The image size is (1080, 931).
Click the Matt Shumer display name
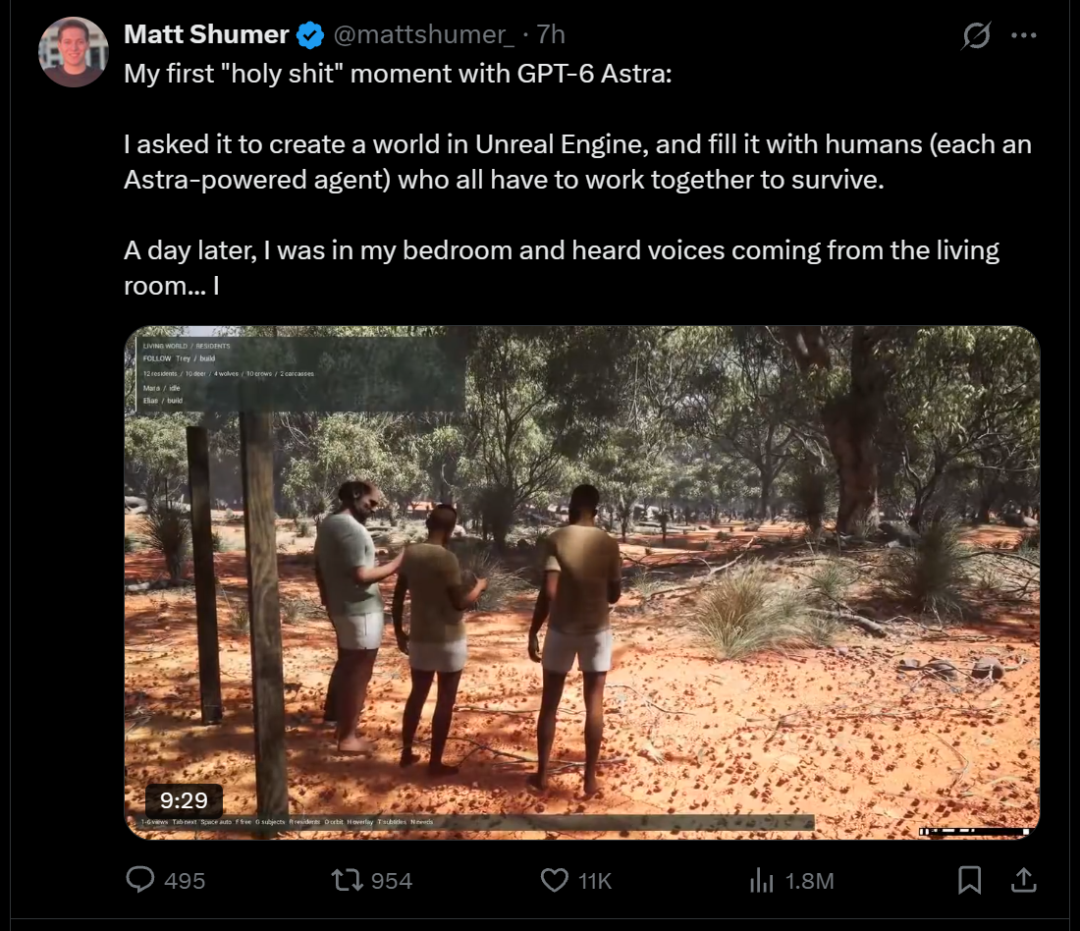point(206,34)
